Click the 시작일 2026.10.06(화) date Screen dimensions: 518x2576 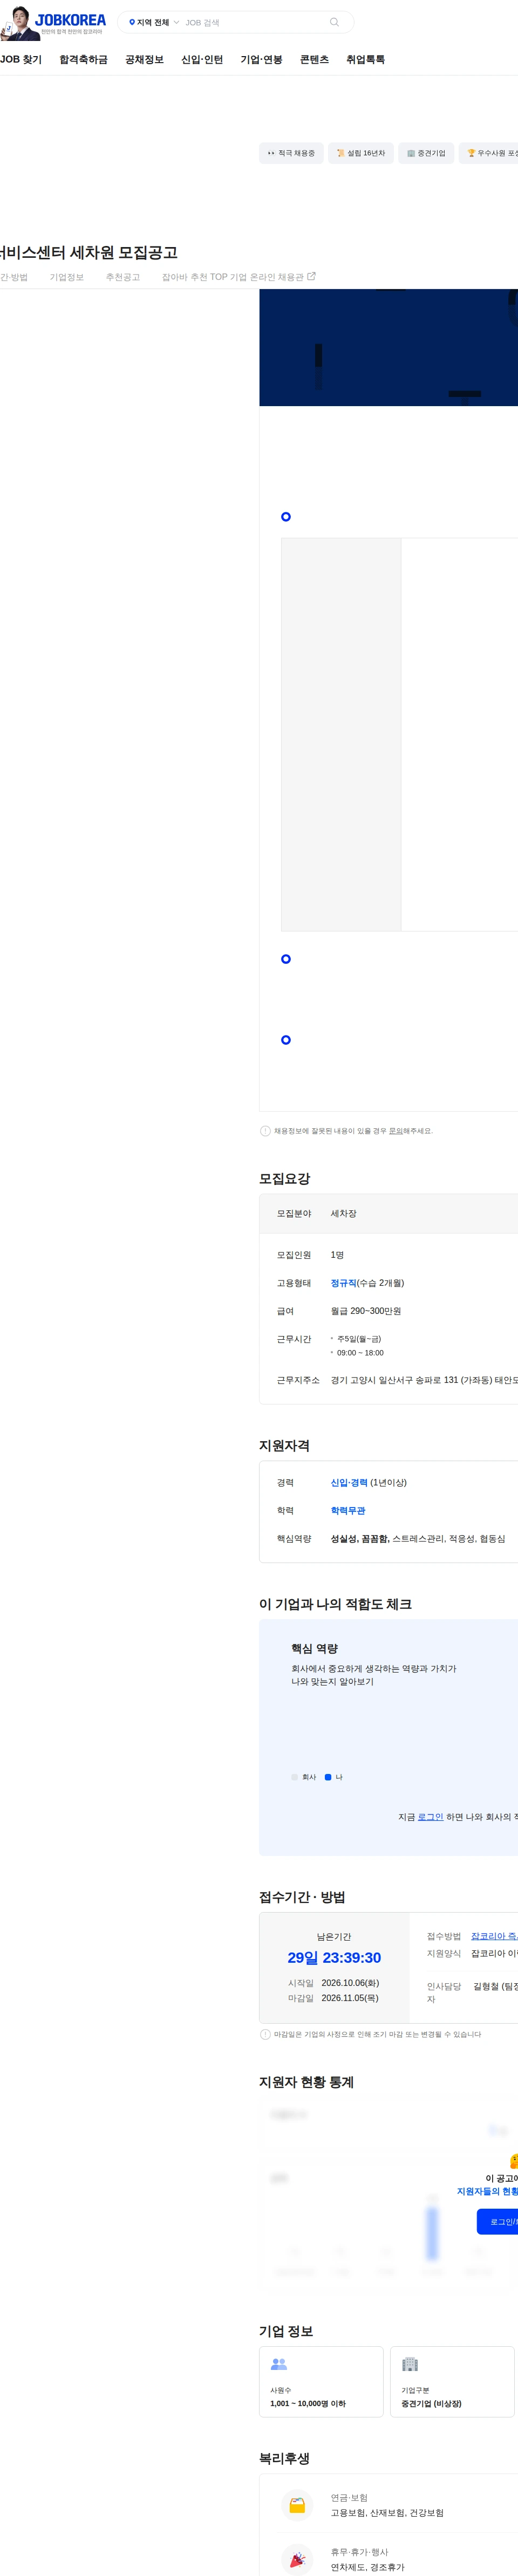pos(350,1983)
